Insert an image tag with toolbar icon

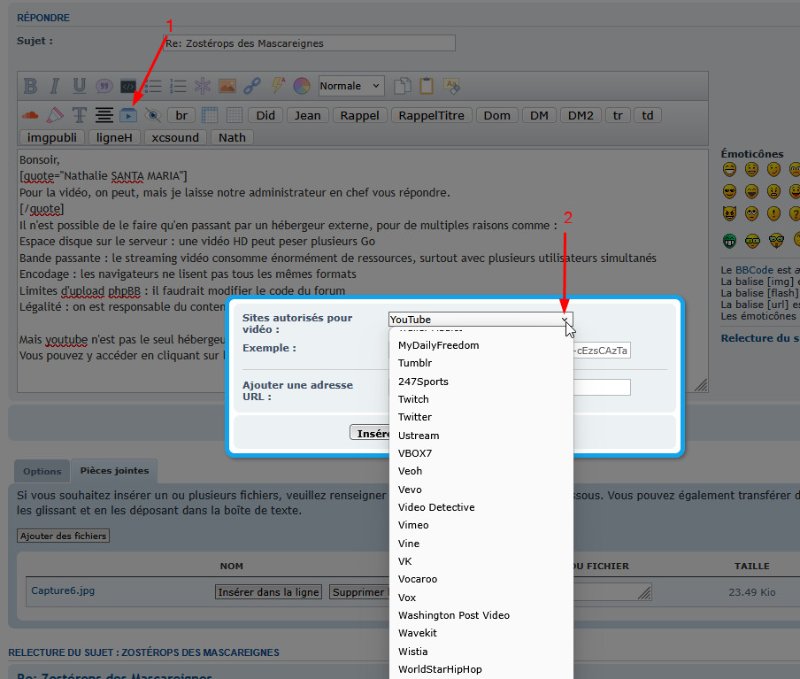(227, 86)
